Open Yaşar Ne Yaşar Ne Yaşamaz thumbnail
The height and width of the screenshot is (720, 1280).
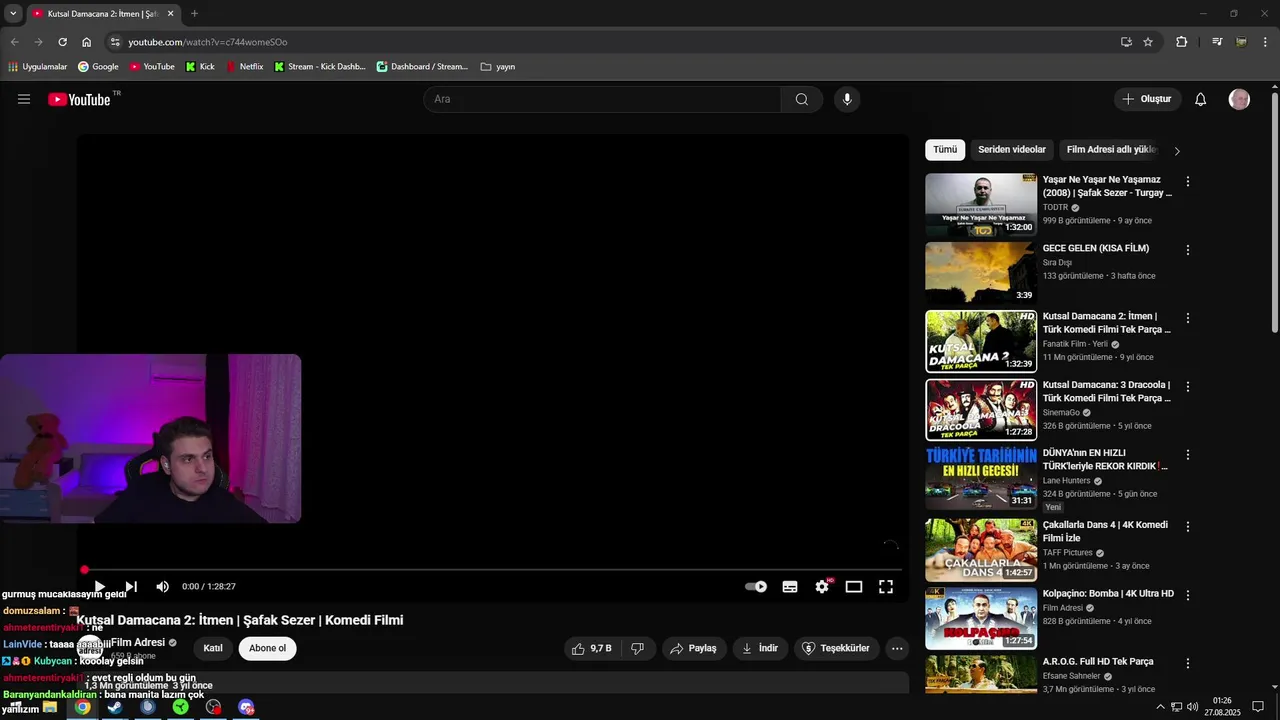[981, 205]
